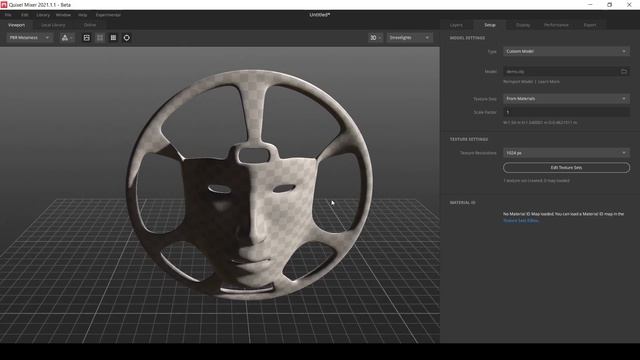640x360 pixels.
Task: Click the MODEL SETTINGS section header
Action: pyautogui.click(x=467, y=38)
